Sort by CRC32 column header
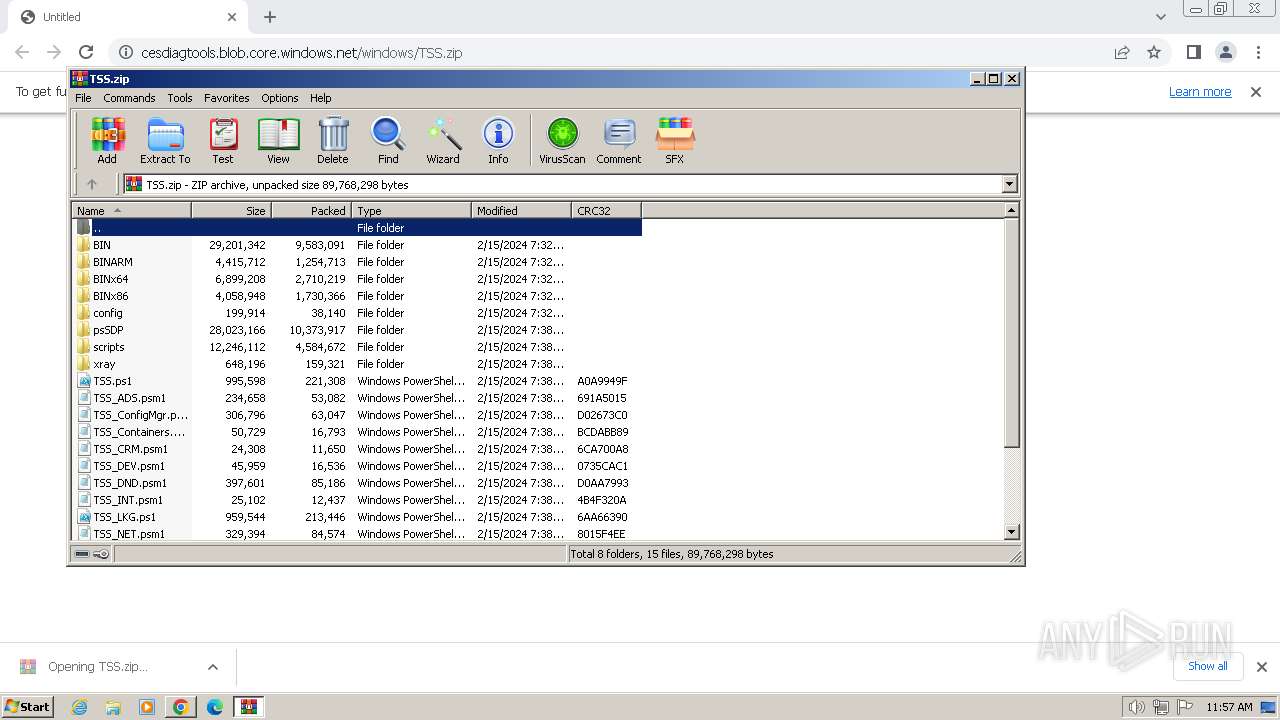Viewport: 1280px width, 720px height. click(607, 211)
